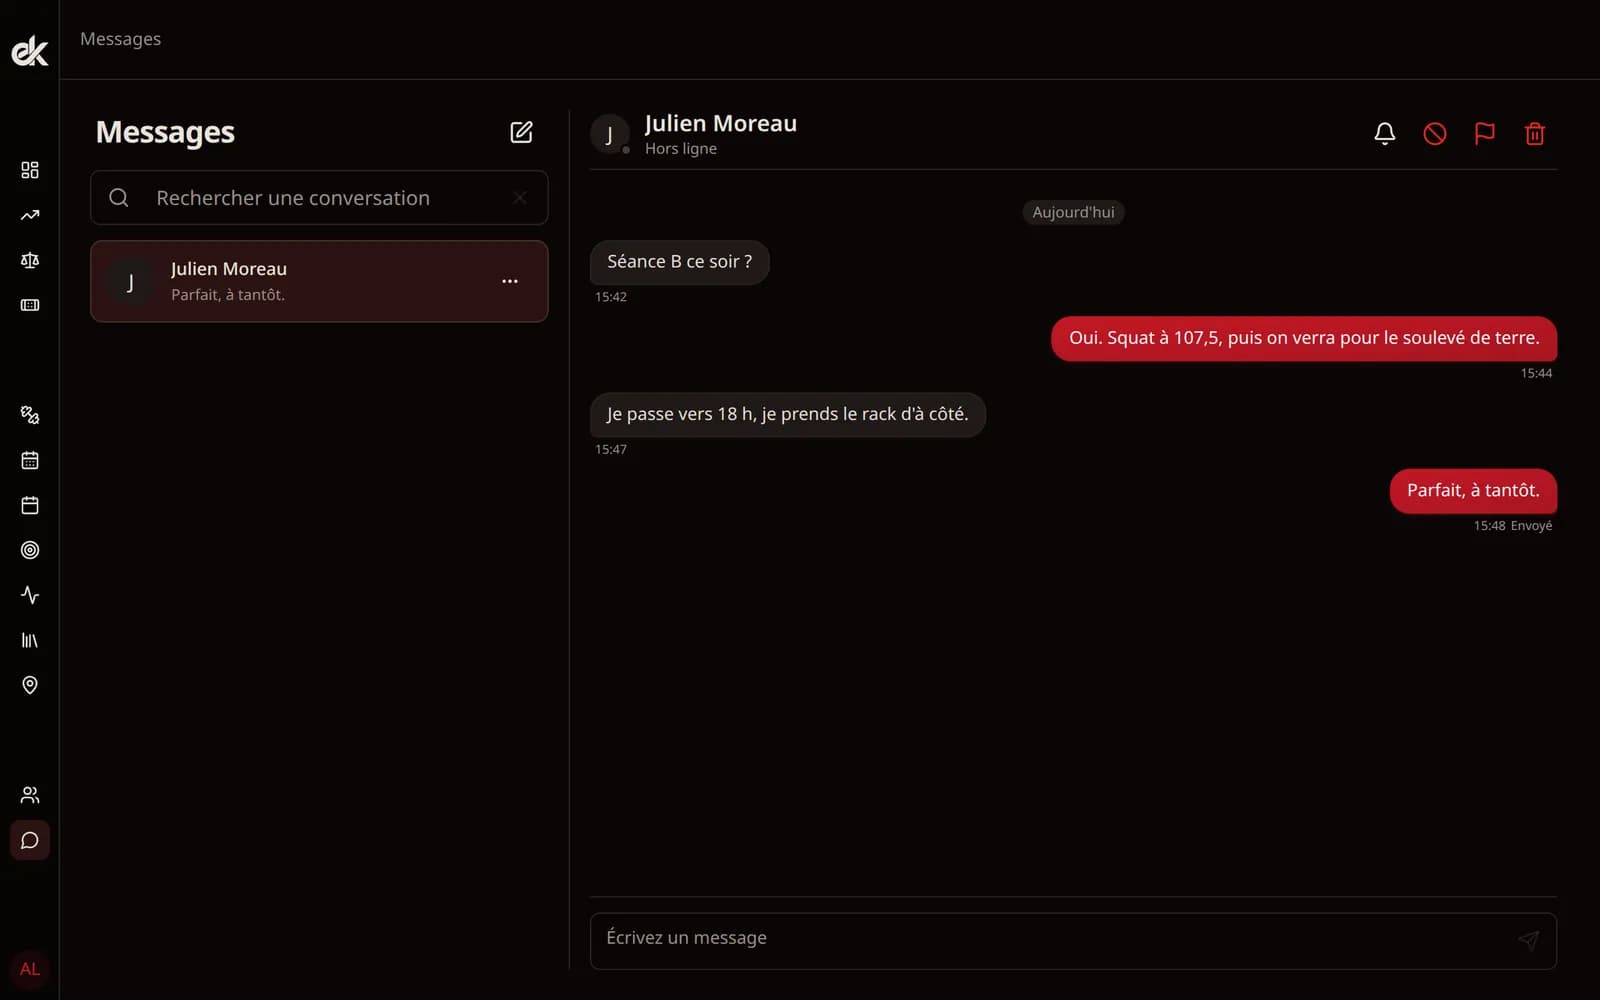Click the 'Hors ligne' status text
Image resolution: width=1600 pixels, height=1000 pixels.
tap(681, 148)
